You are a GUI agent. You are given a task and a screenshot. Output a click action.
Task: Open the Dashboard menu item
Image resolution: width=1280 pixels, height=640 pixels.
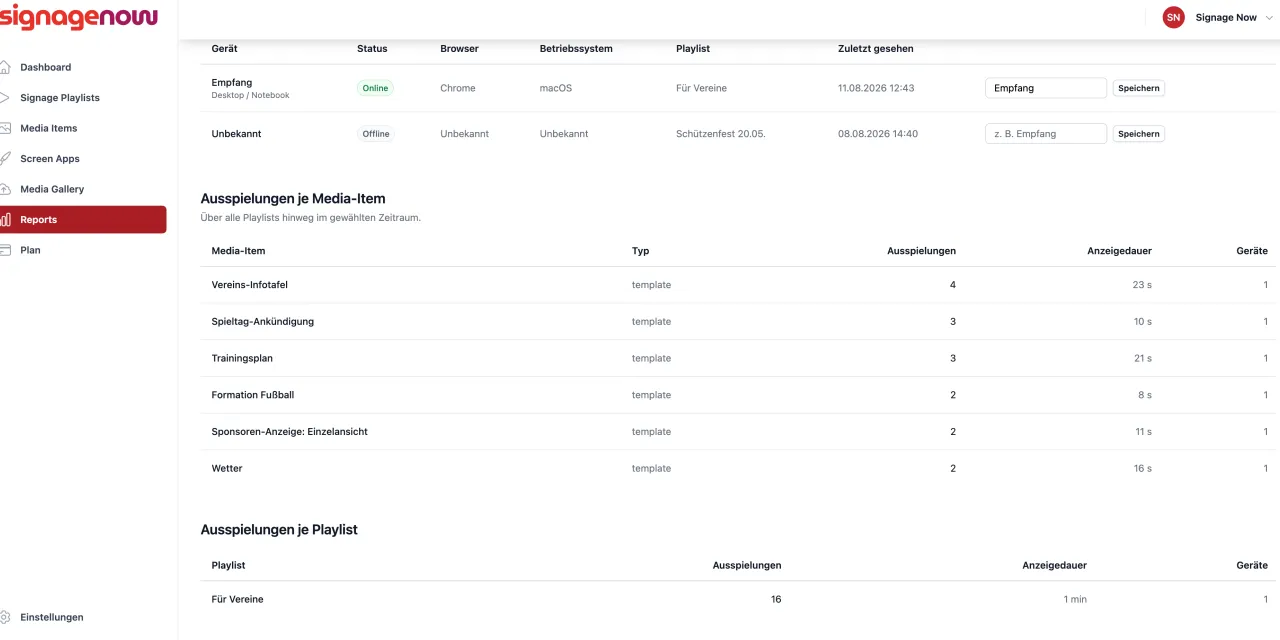pyautogui.click(x=83, y=67)
